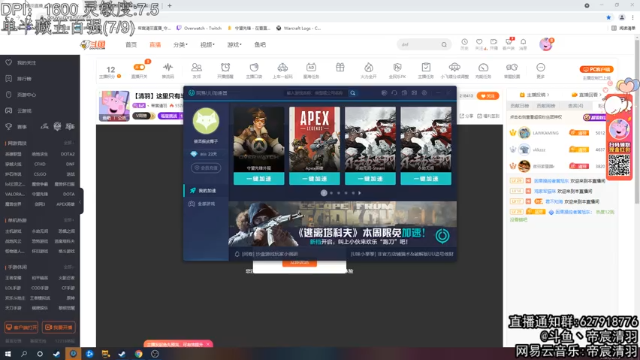The image size is (640, 360).
Task: Open Chrome from the Windows taskbar
Action: point(138,354)
